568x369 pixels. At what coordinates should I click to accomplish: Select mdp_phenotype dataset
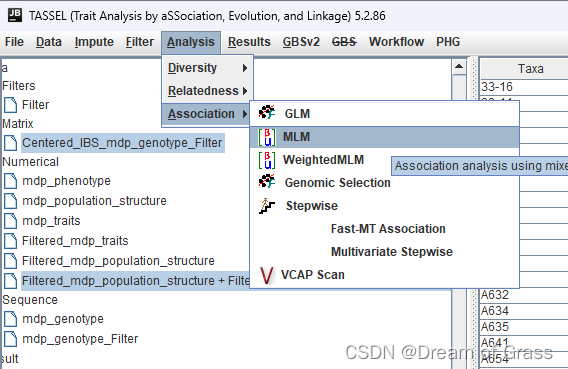67,181
